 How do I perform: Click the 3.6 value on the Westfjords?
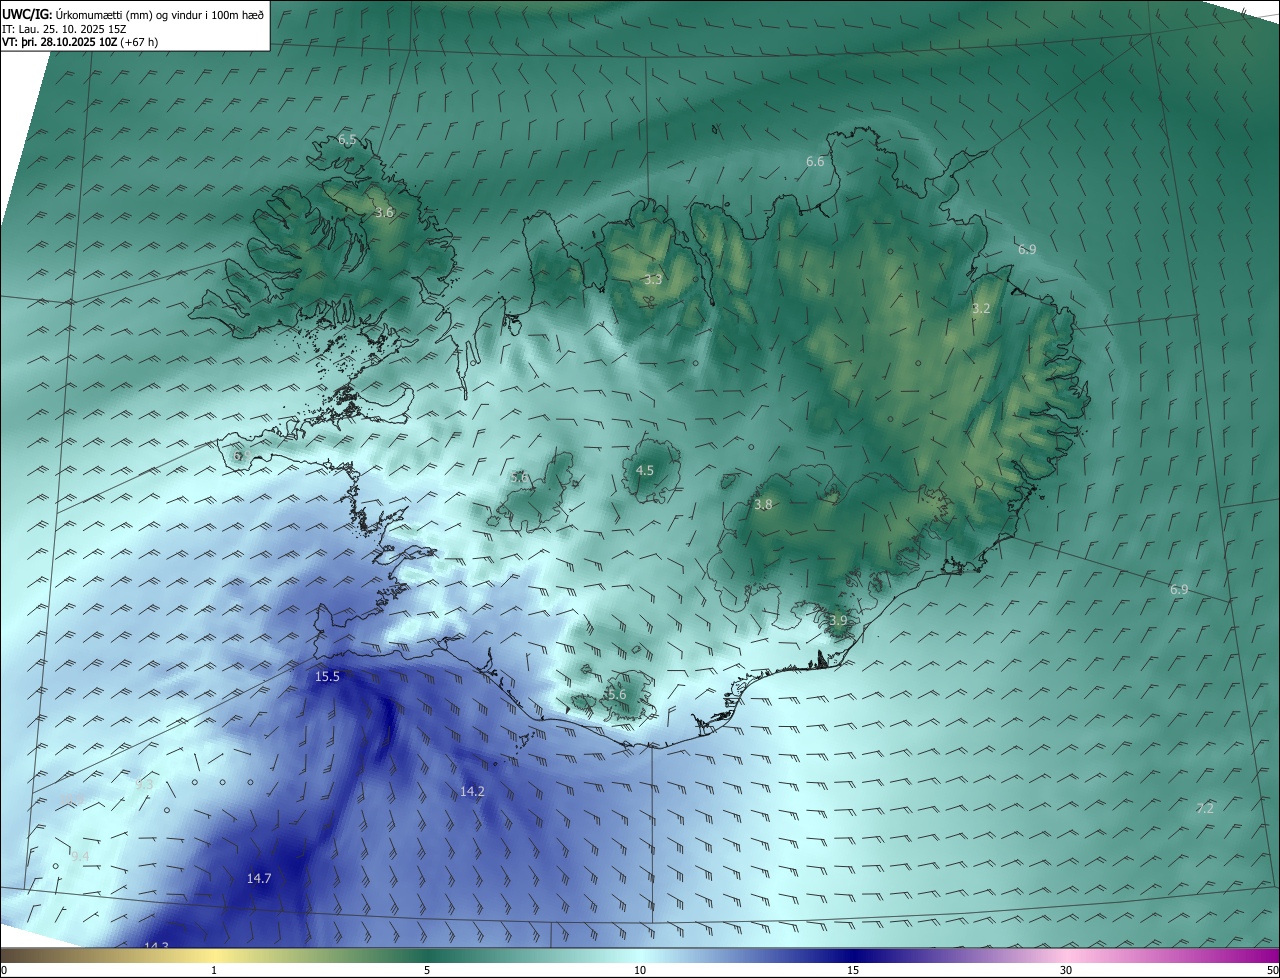(384, 213)
